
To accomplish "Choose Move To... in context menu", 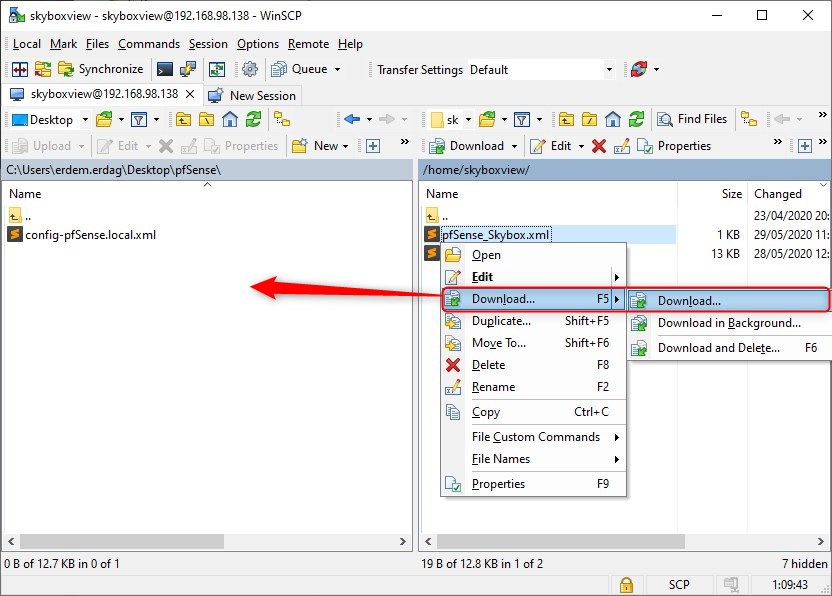I will pos(534,343).
